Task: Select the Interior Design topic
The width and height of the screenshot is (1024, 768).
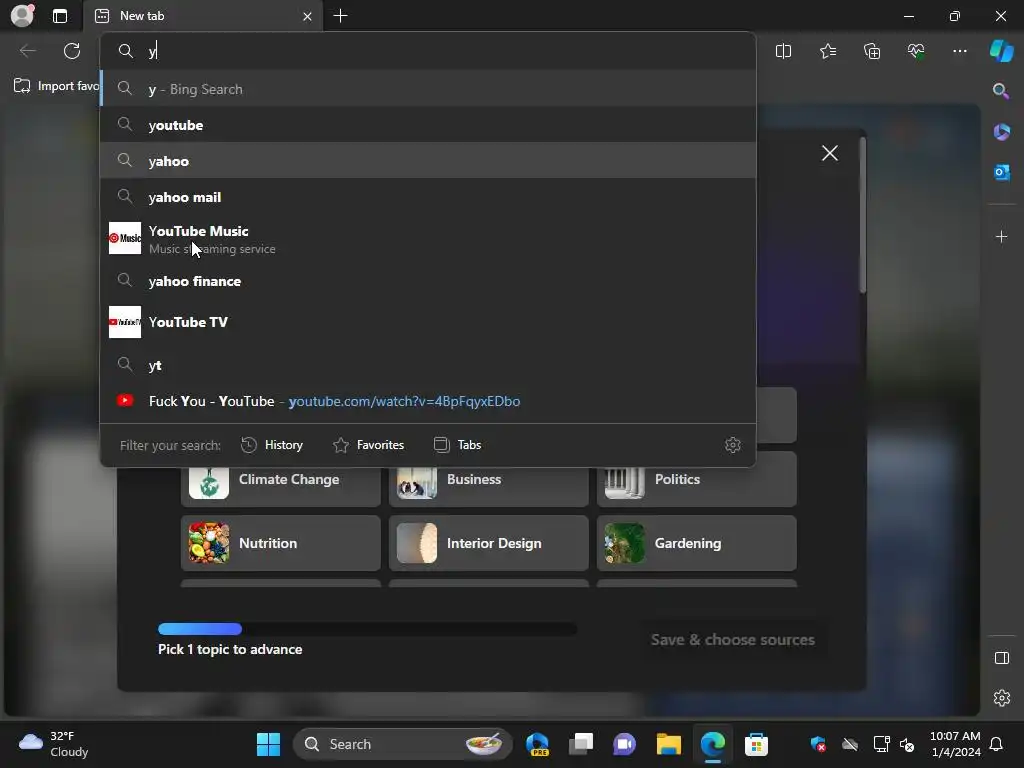Action: pyautogui.click(x=488, y=543)
